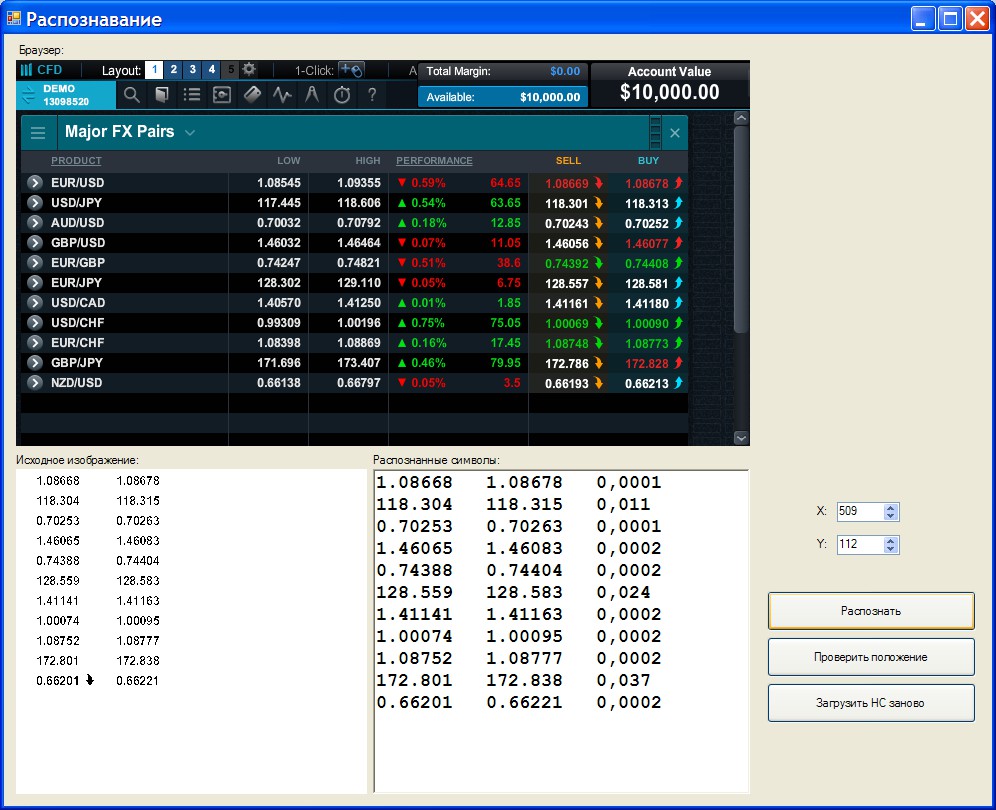Expand the AUD/USD row arrow
This screenshot has height=810, width=996.
click(x=35, y=223)
